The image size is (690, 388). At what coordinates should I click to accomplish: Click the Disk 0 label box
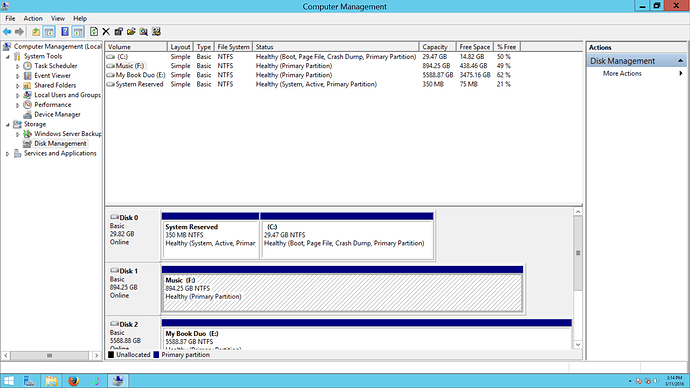click(133, 235)
